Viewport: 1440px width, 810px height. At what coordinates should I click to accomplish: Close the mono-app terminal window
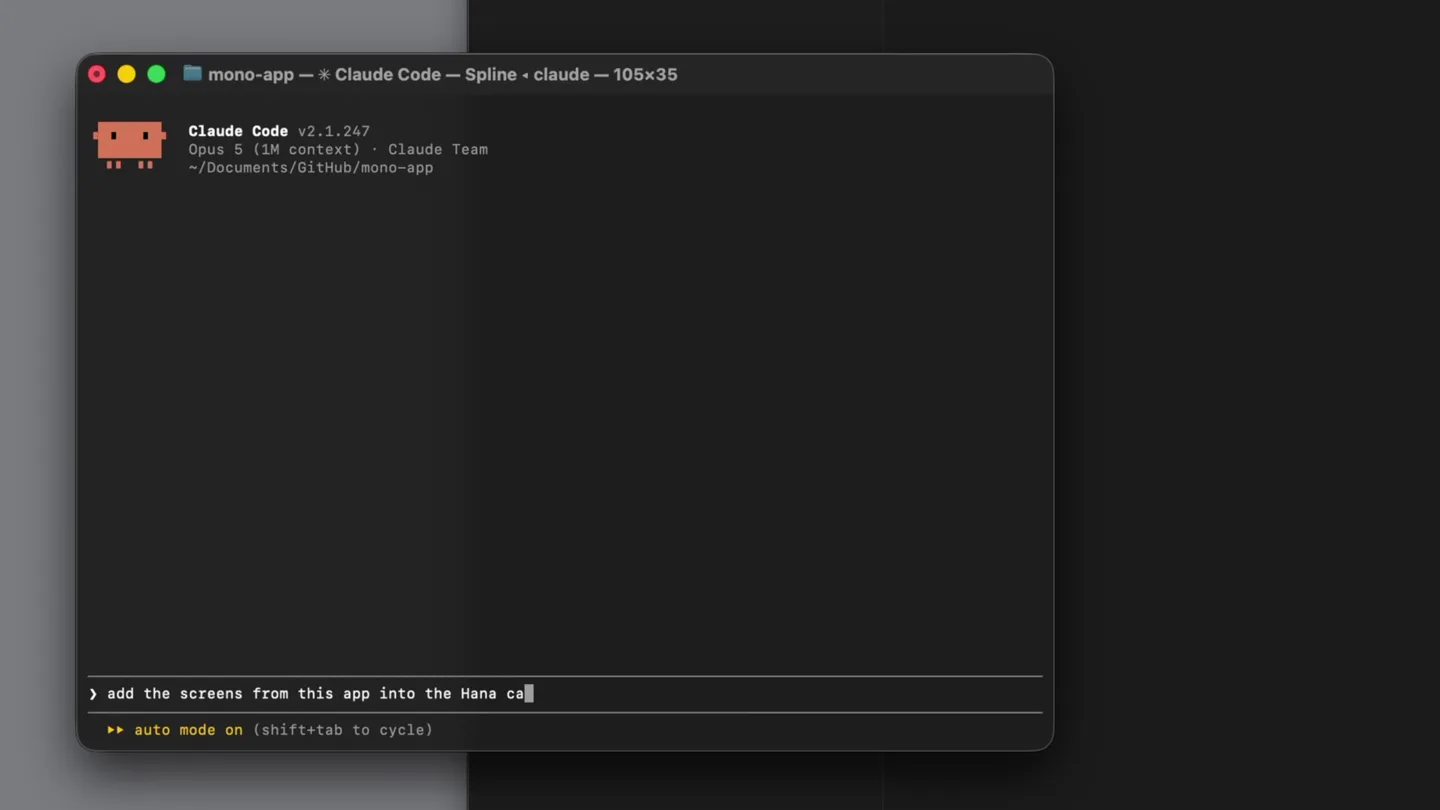(x=97, y=74)
